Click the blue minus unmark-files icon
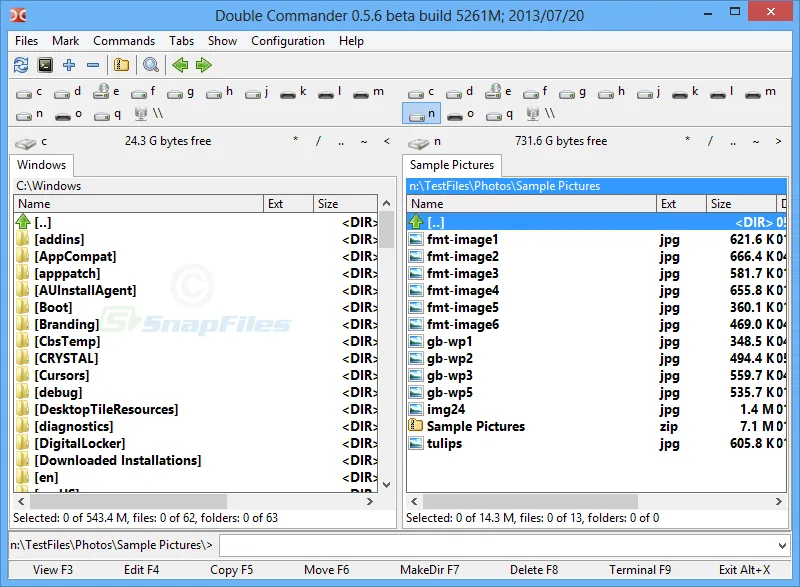This screenshot has height=587, width=800. tap(93, 65)
